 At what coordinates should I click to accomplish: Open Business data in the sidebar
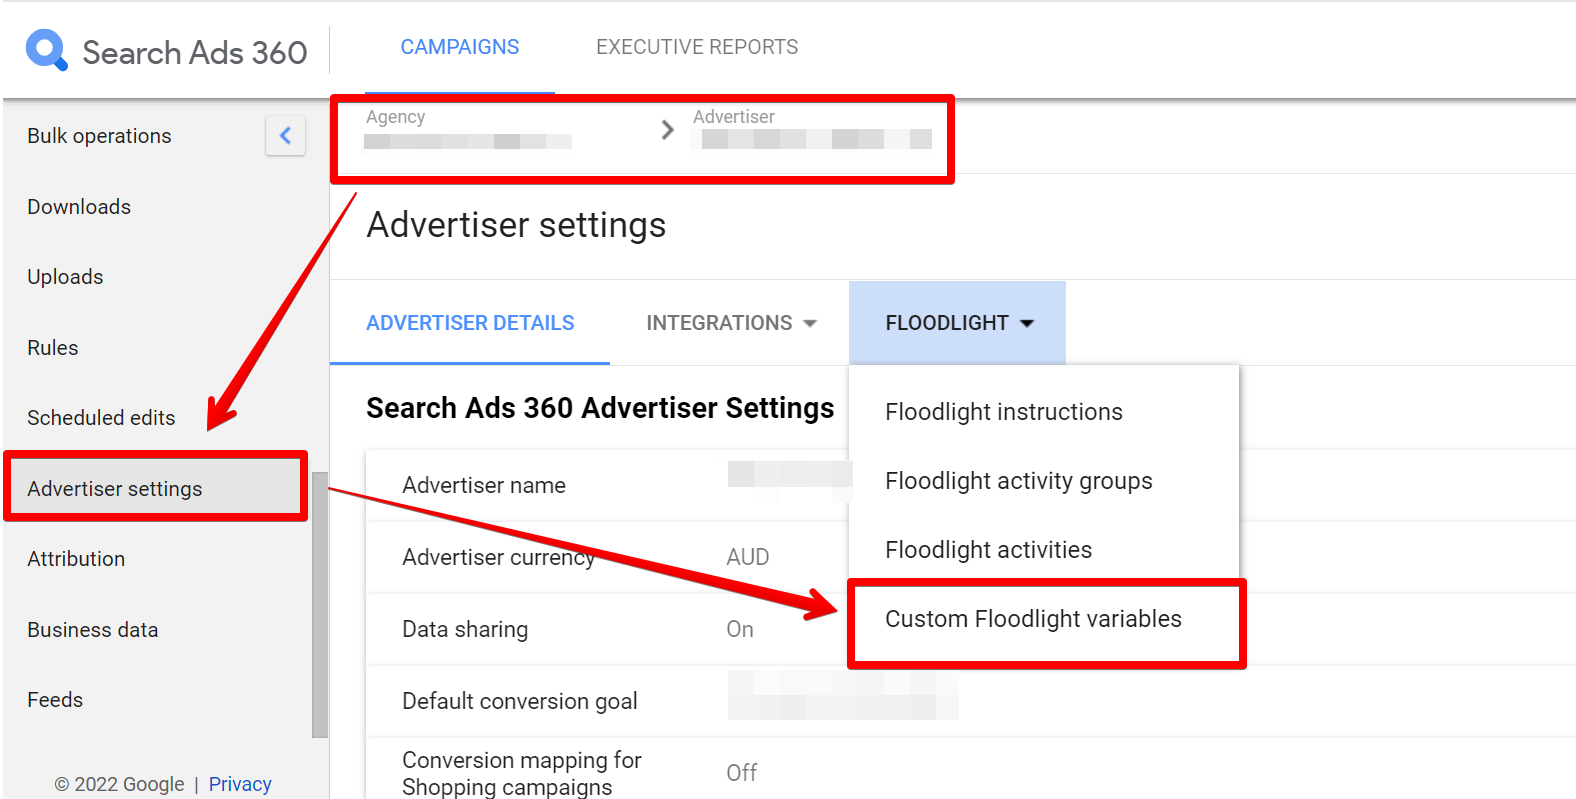pyautogui.click(x=93, y=630)
